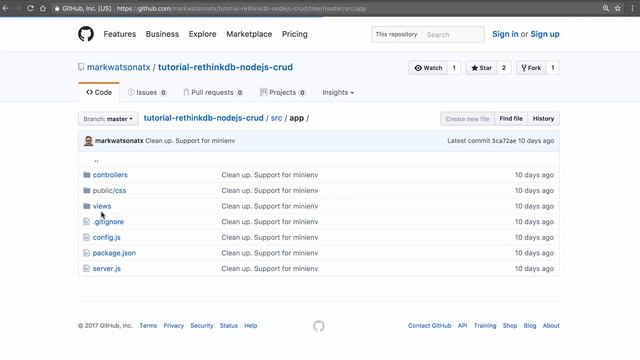Image resolution: width=640 pixels, height=360 pixels.
Task: Click controllers folder icon
Action: pos(87,175)
